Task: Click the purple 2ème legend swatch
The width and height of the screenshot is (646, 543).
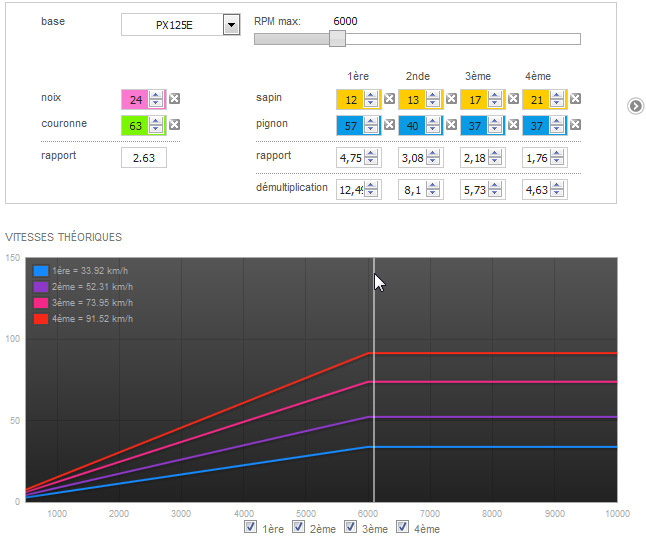Action: click(41, 287)
